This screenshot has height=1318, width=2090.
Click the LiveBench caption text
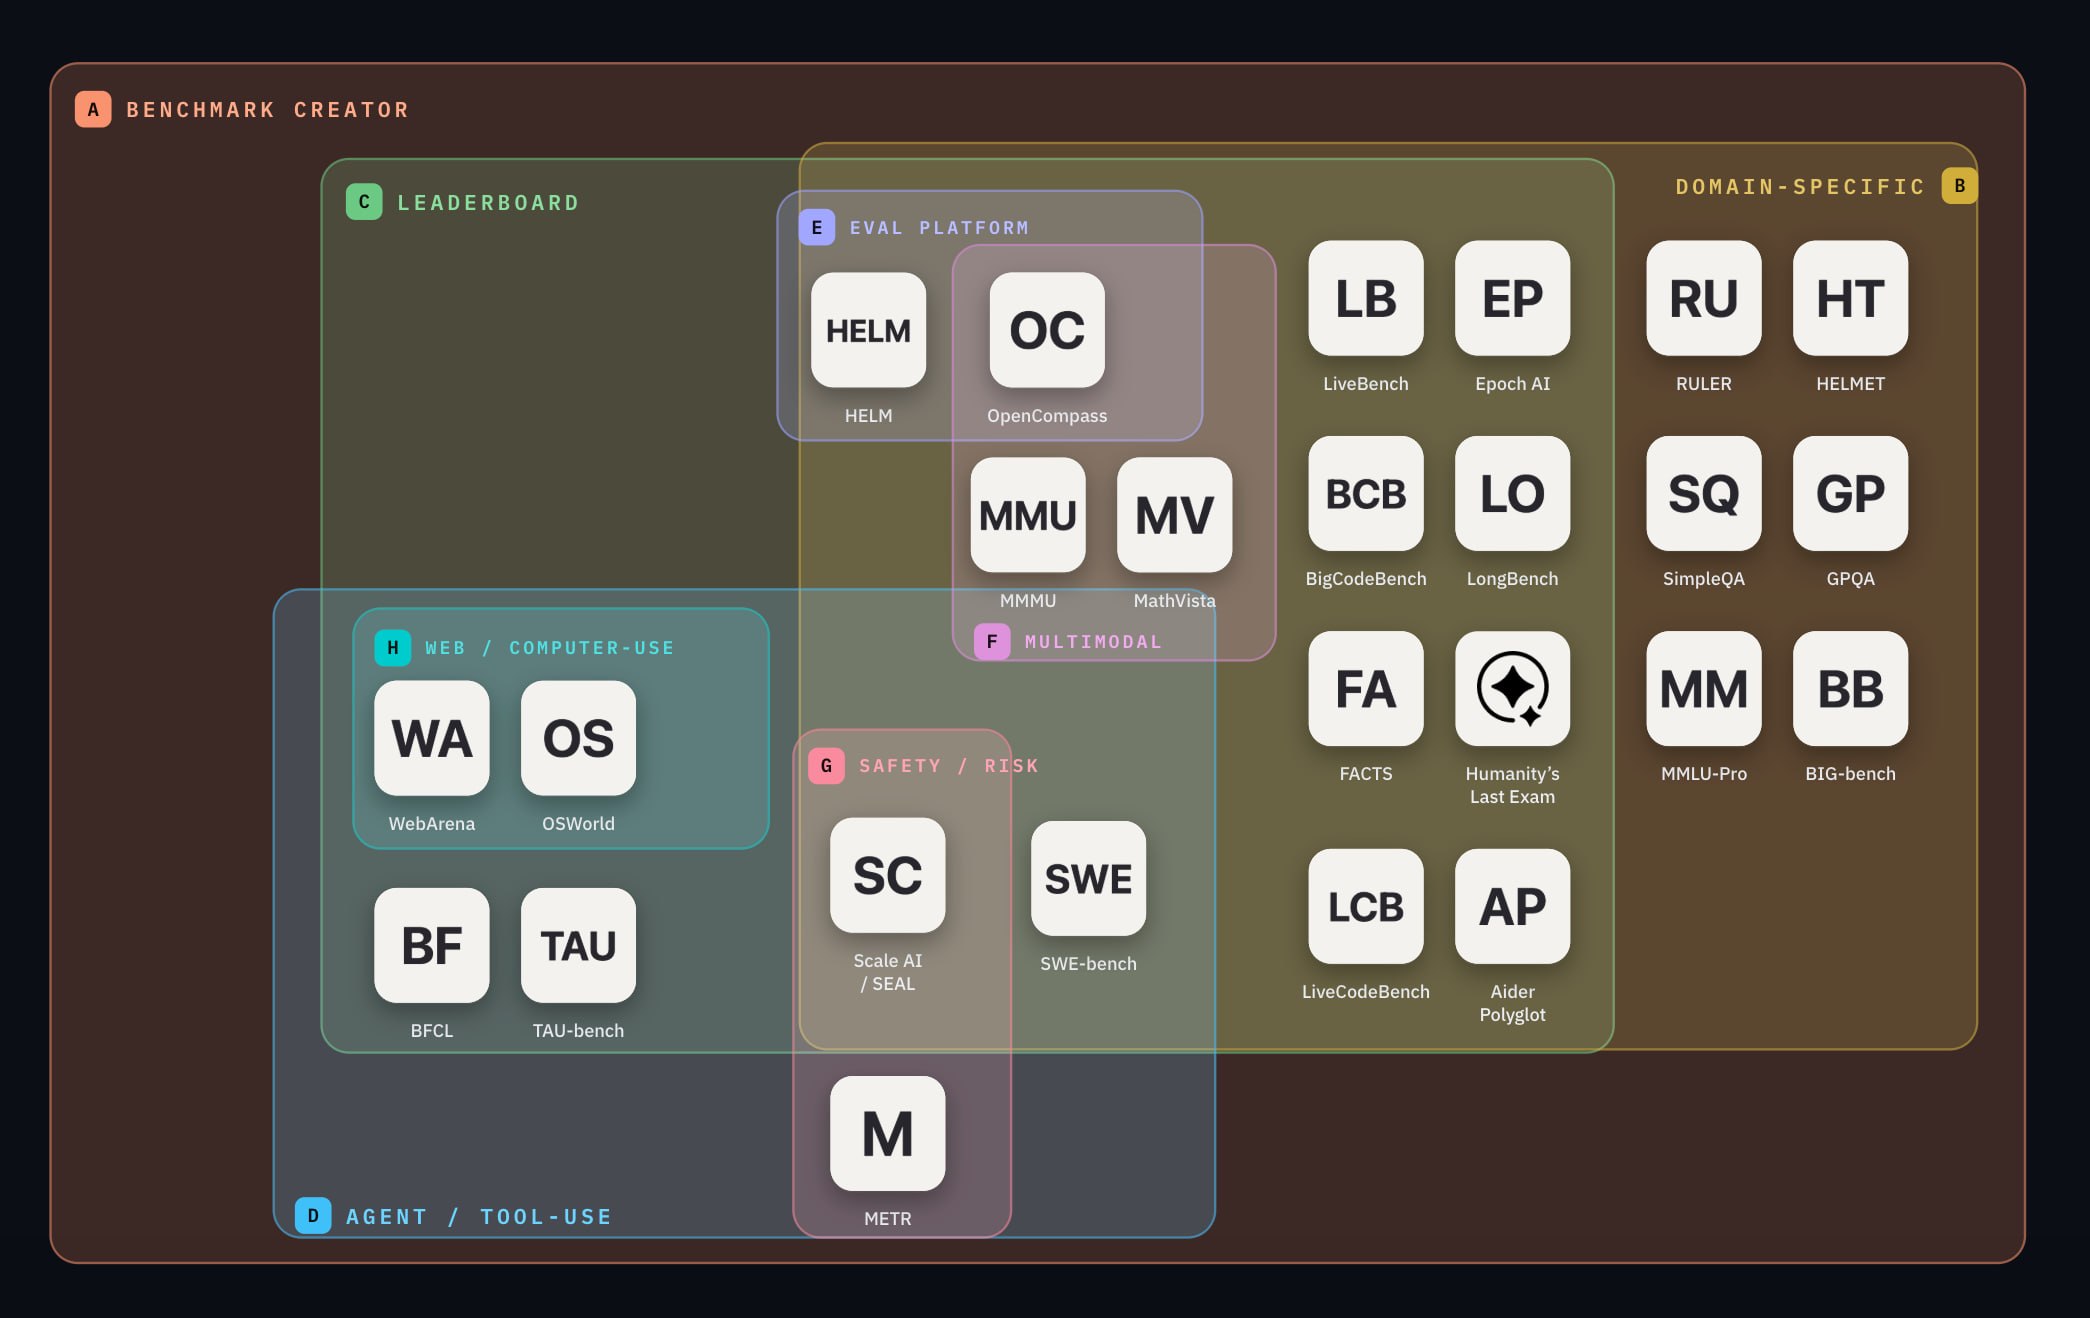coord(1366,384)
